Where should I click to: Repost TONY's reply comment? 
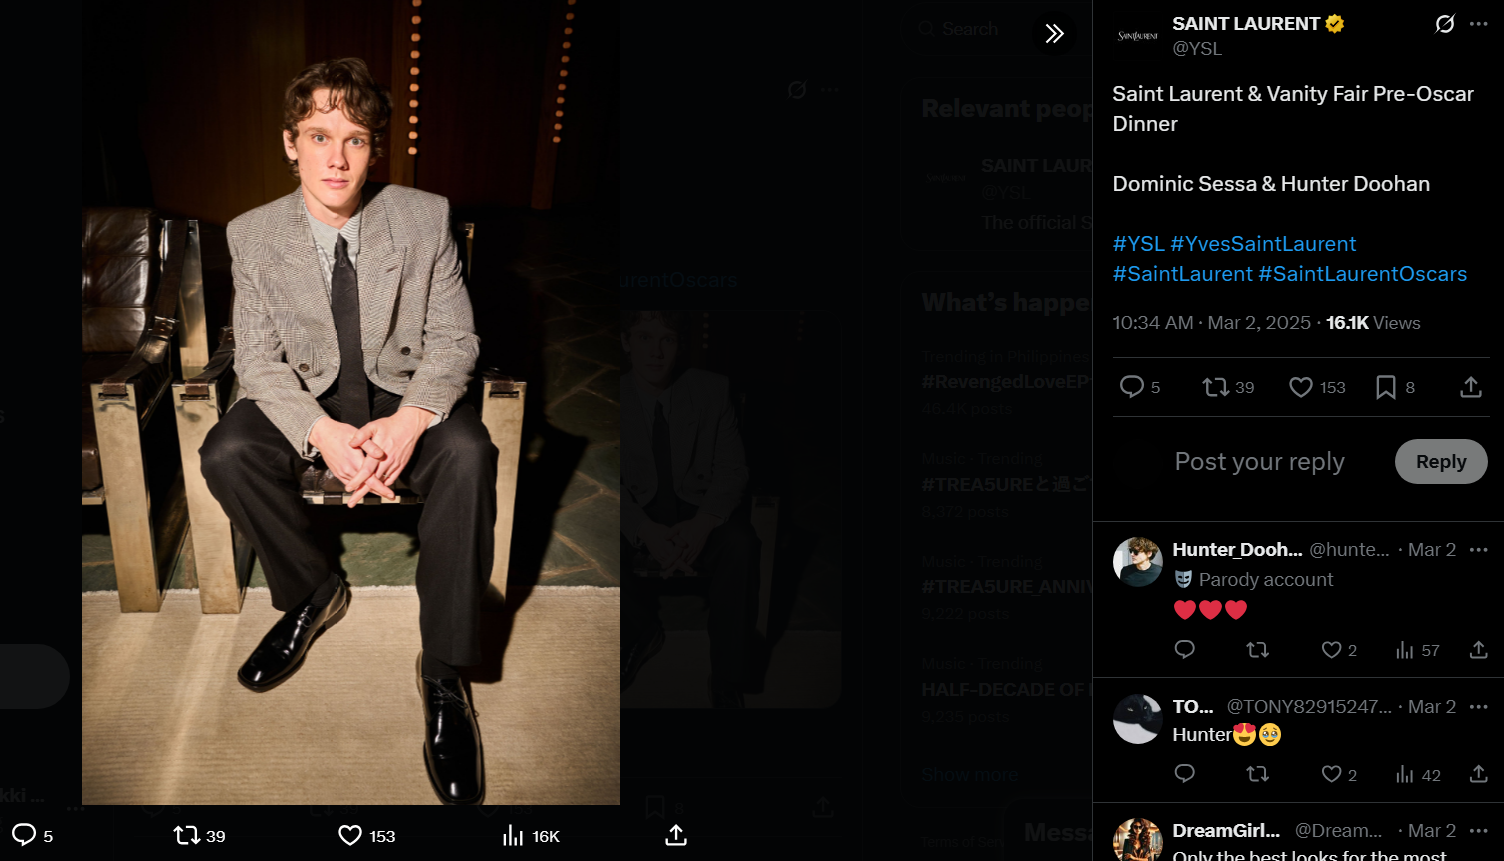(x=1257, y=774)
